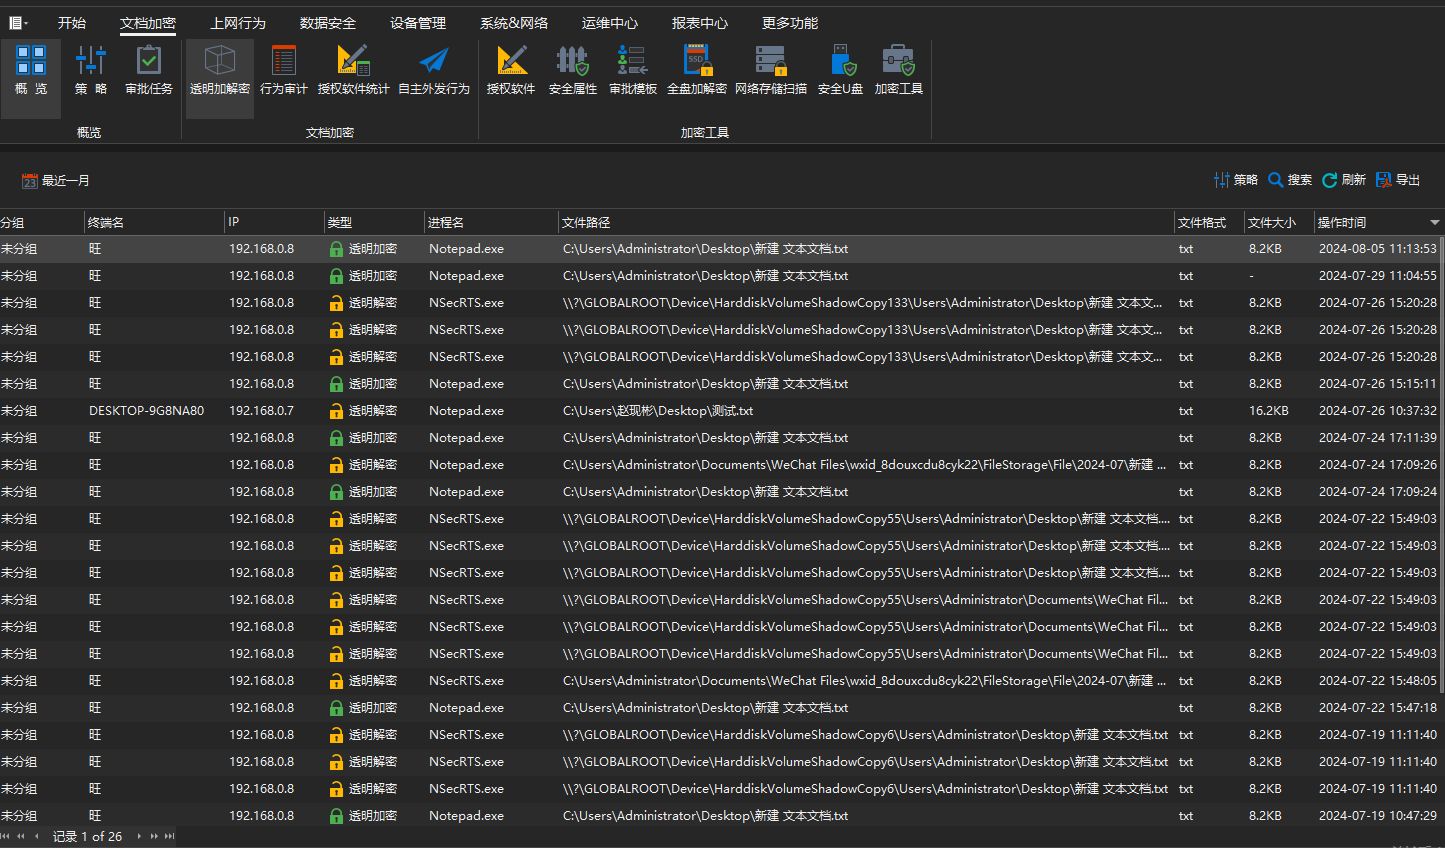Switch to the 数据安全 tab
Viewport: 1445px width, 848px height.
coord(328,23)
